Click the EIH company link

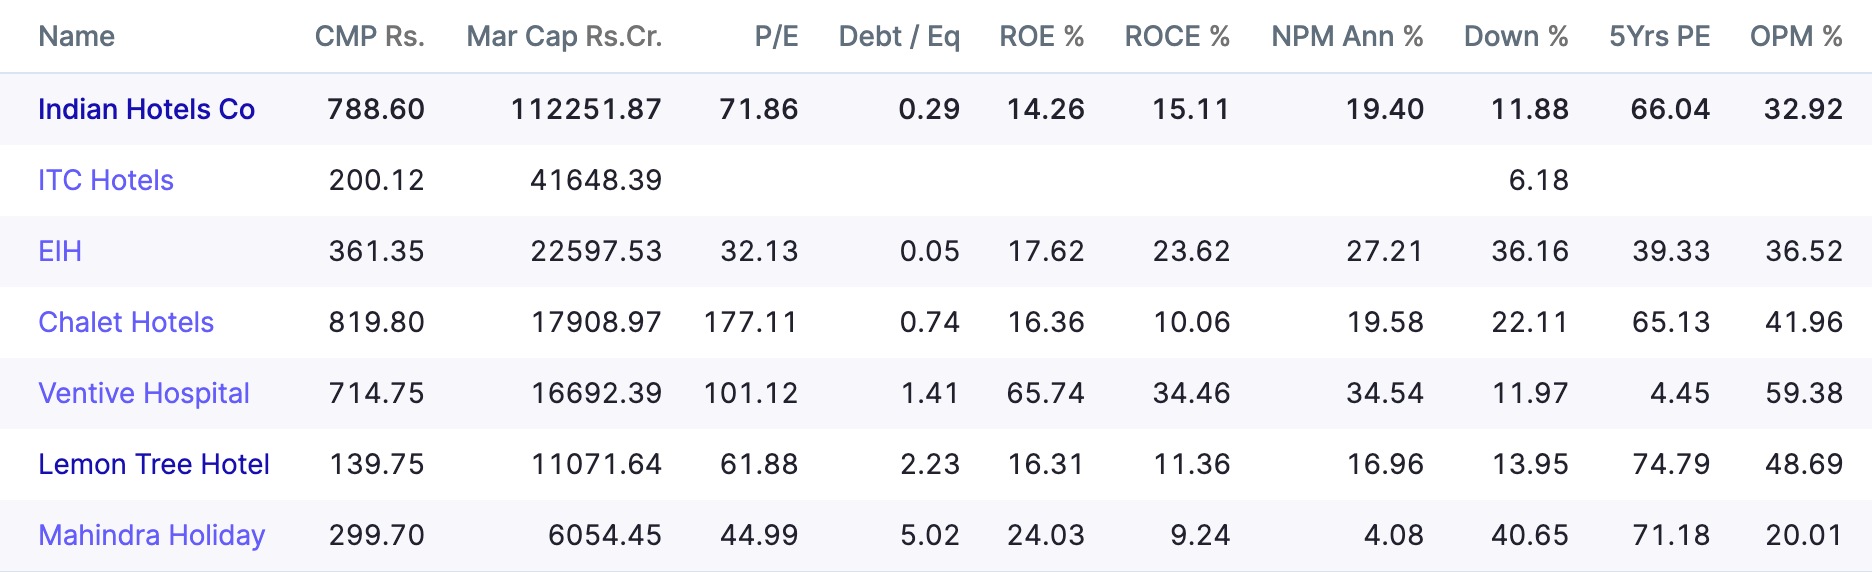(60, 251)
